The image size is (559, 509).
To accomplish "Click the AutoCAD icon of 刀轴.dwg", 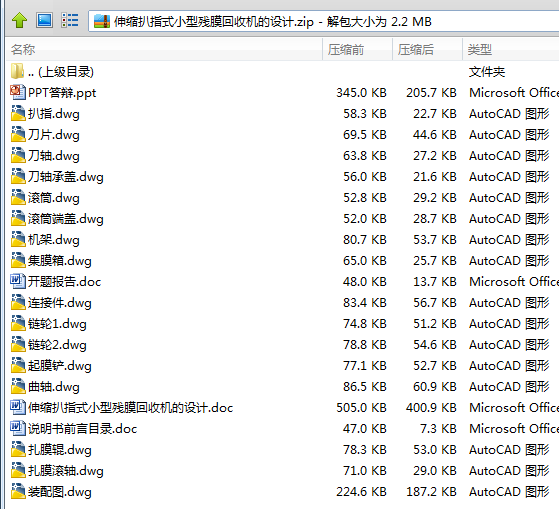I will pyautogui.click(x=18, y=155).
